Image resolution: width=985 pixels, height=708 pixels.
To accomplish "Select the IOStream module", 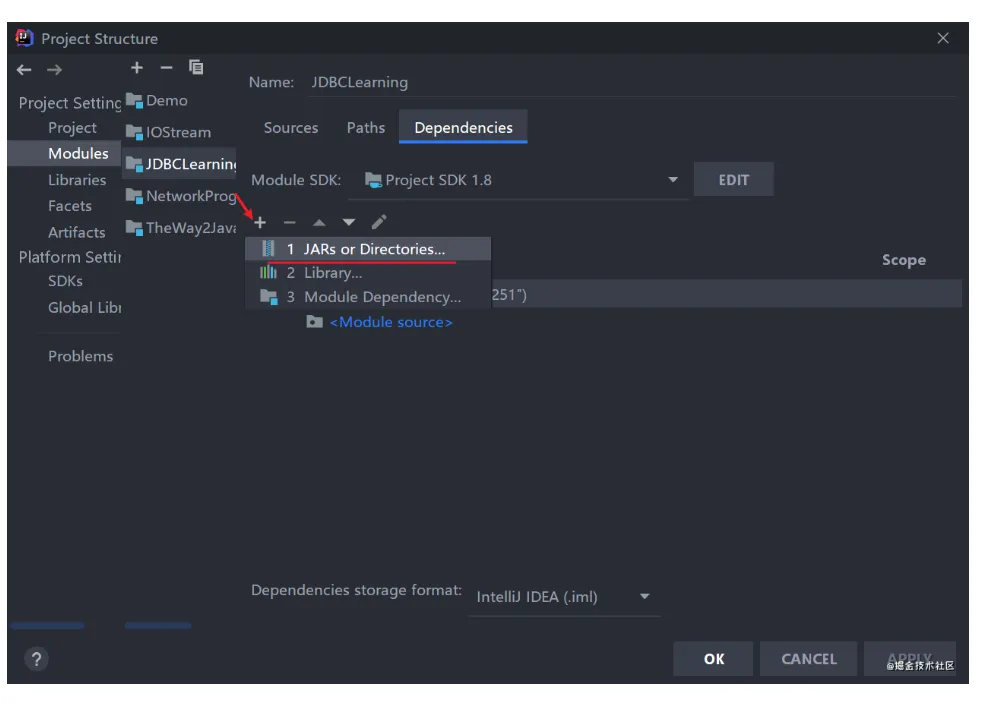I will 179,133.
